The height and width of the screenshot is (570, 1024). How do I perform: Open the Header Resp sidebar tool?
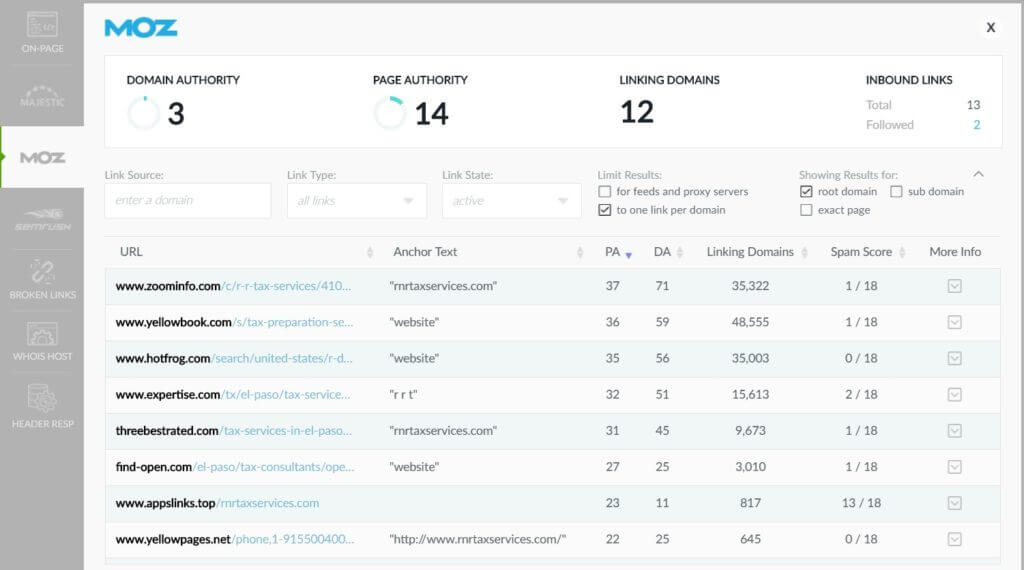click(x=42, y=405)
